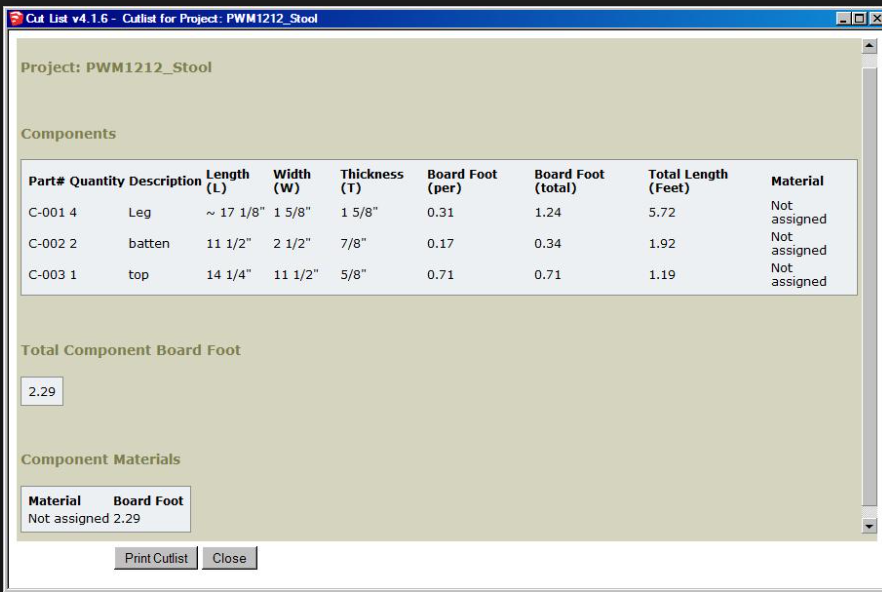Click the Print Cutlist button
Screen dimensions: 882x592
click(x=156, y=558)
